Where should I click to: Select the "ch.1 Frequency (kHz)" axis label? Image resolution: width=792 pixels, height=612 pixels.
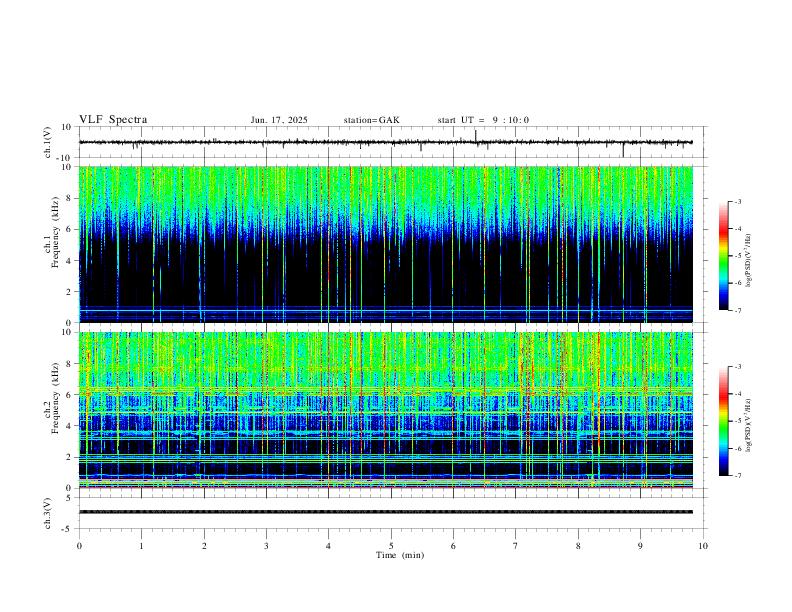click(51, 233)
